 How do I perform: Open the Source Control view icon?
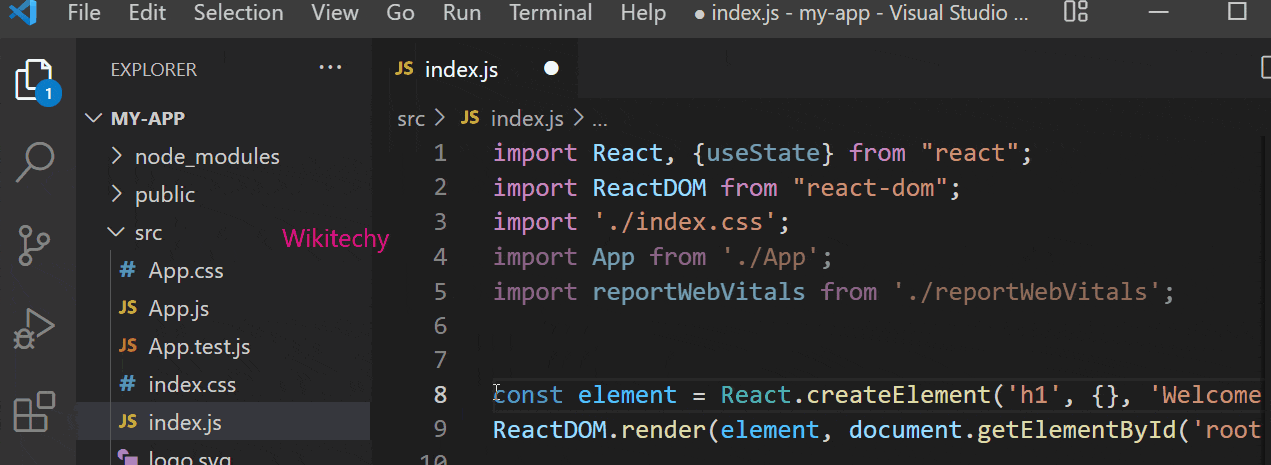34,245
